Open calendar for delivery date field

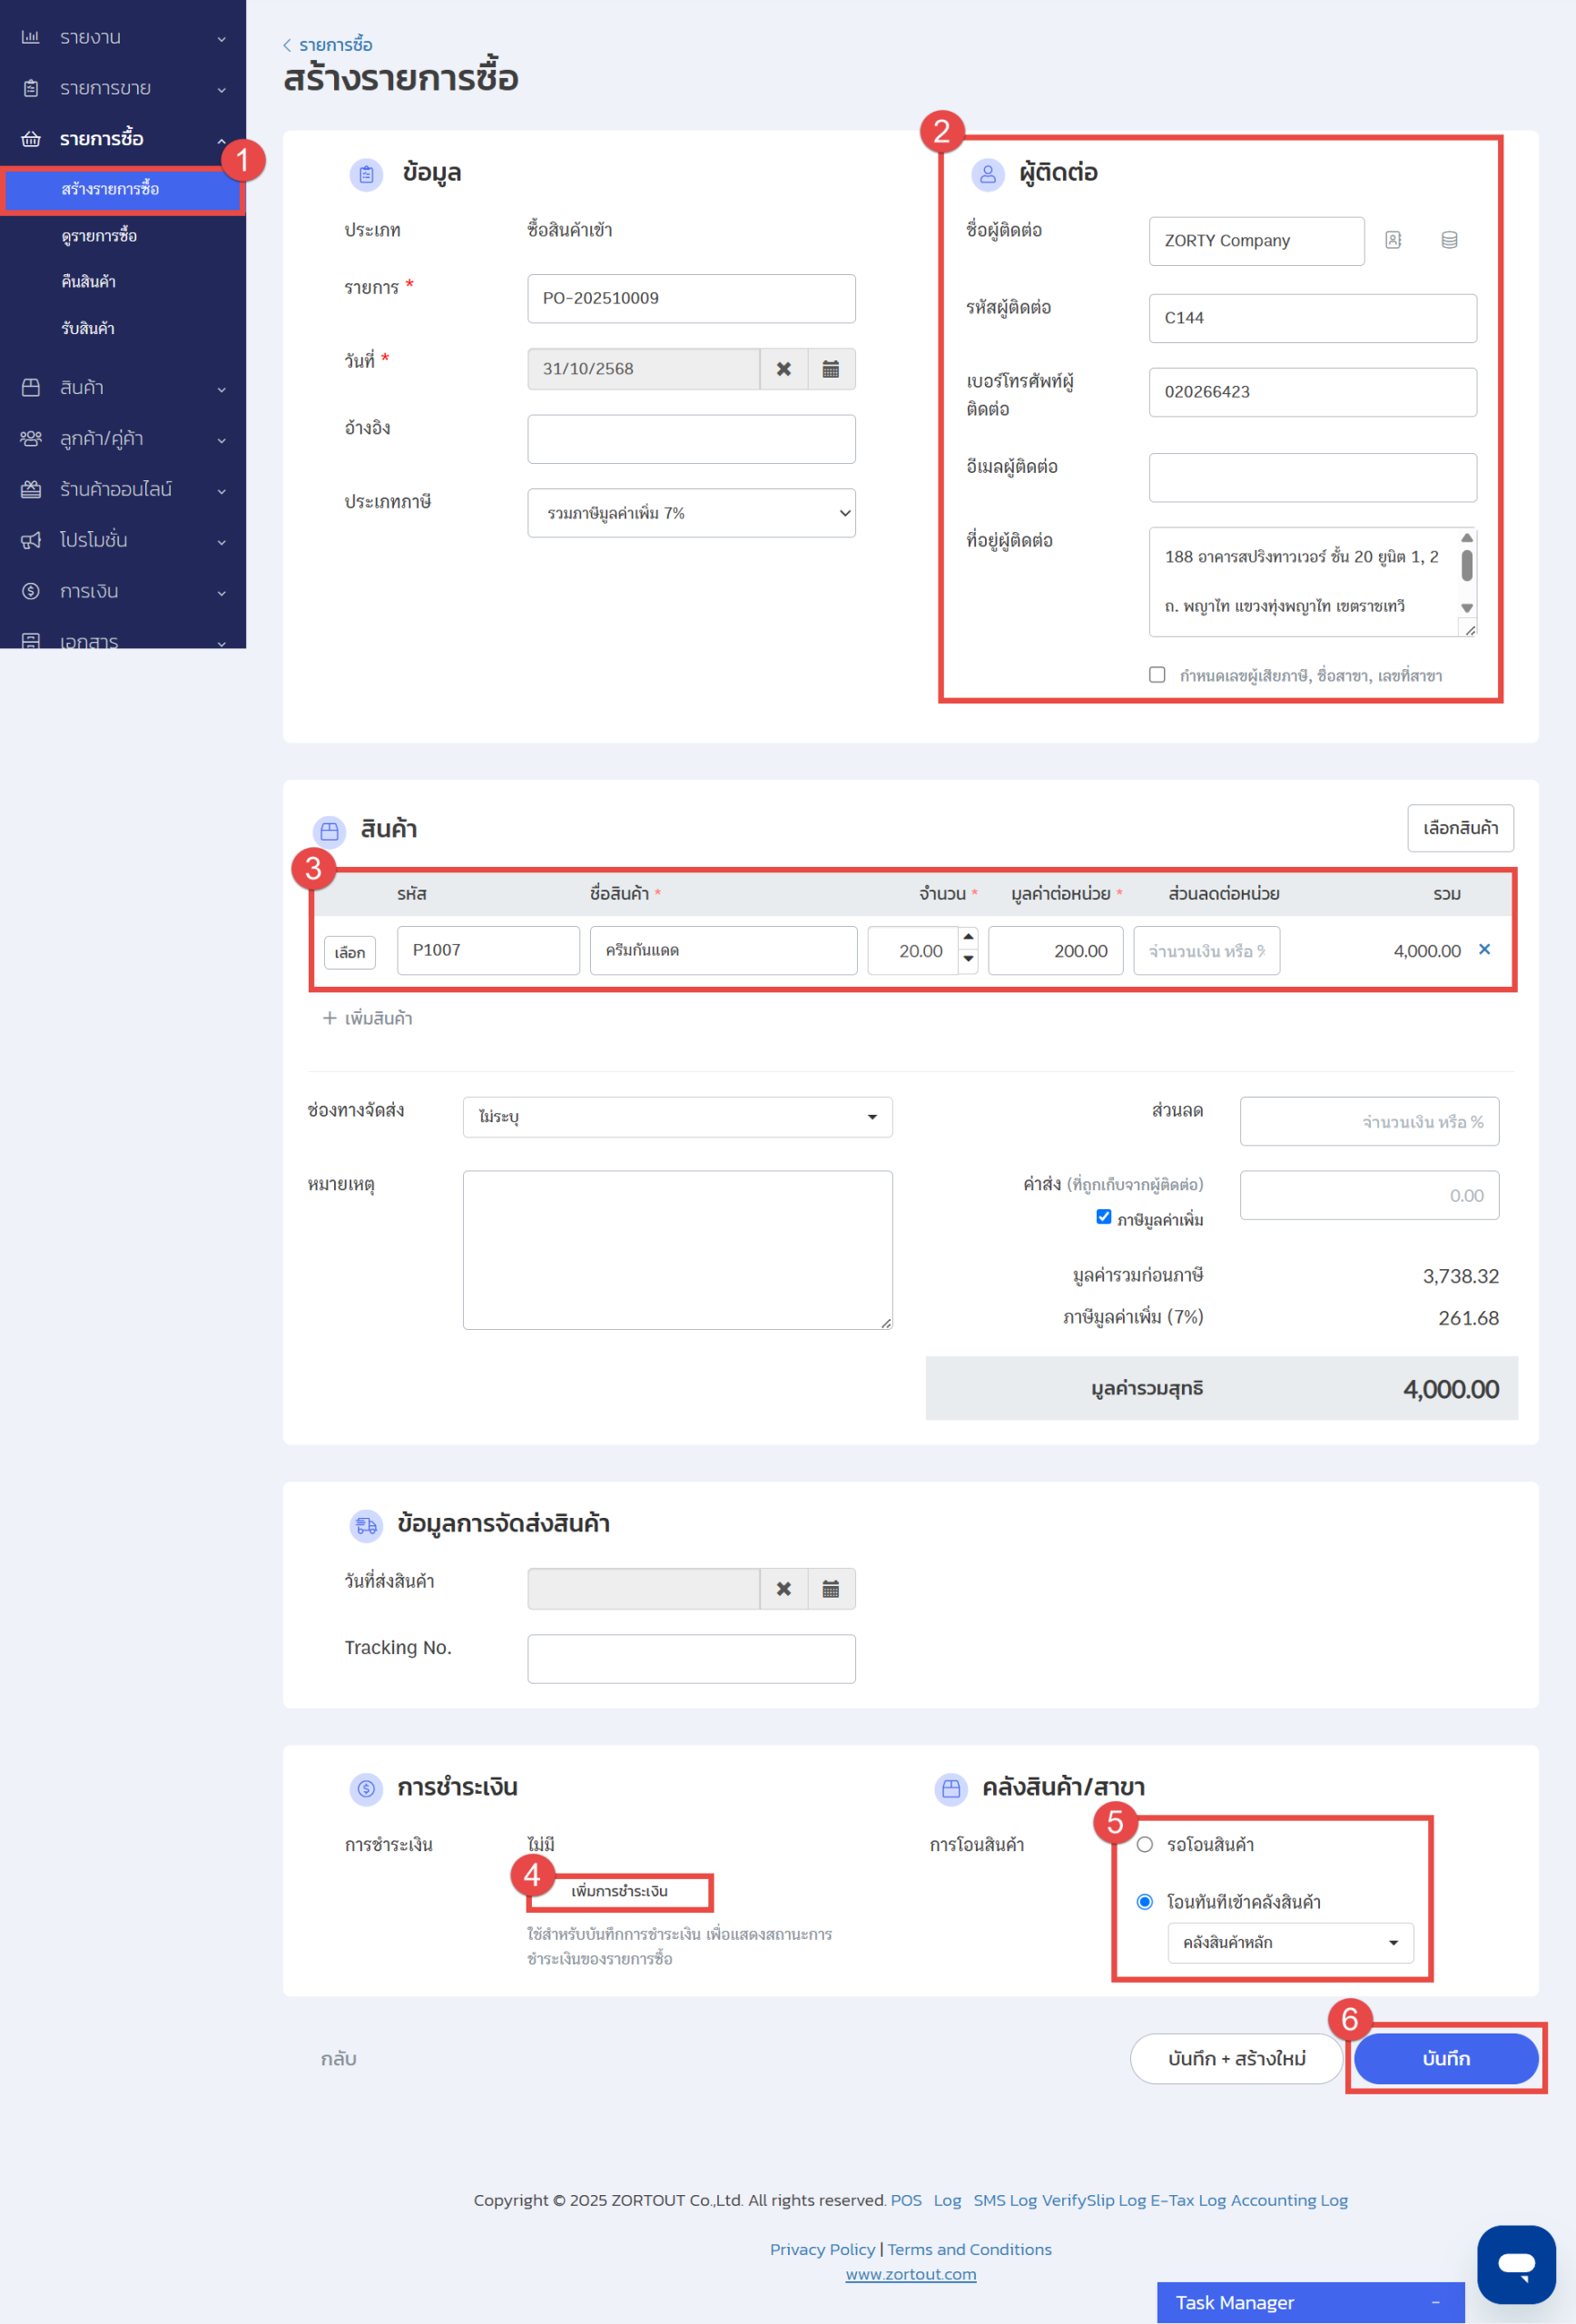click(x=830, y=1589)
